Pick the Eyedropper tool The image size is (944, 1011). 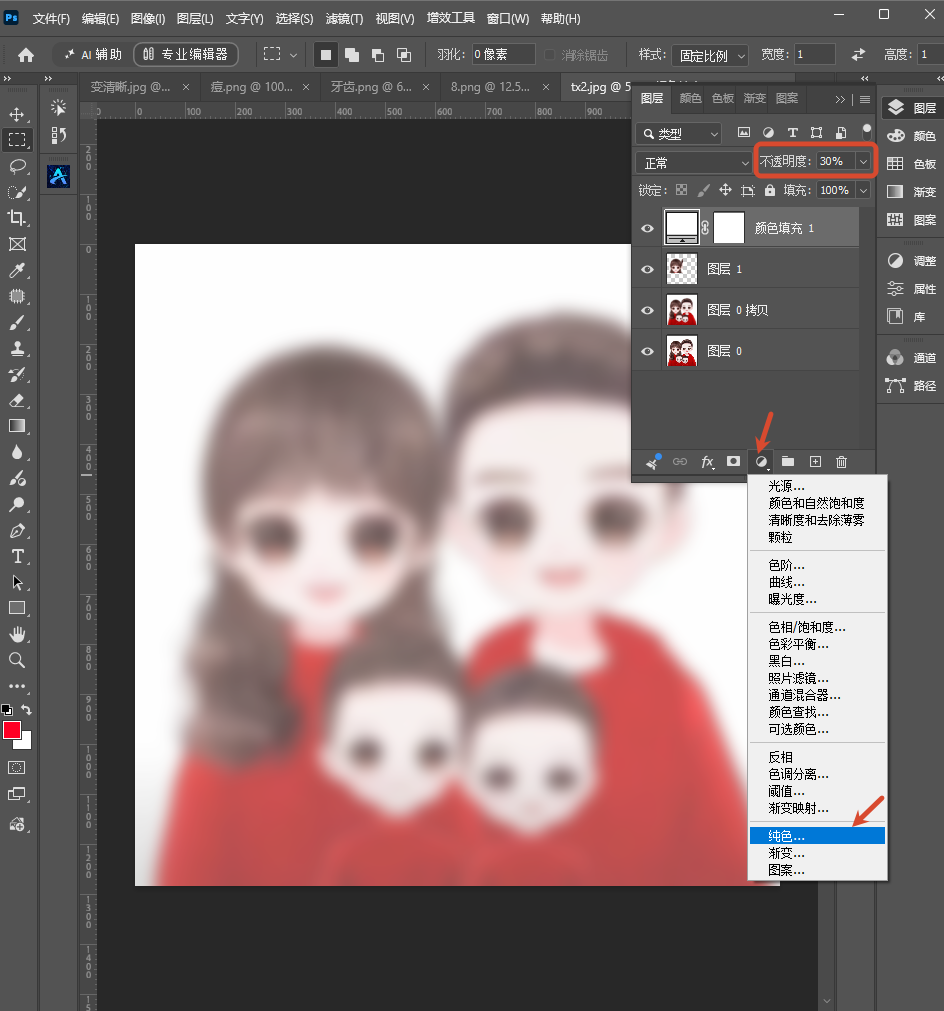pyautogui.click(x=17, y=270)
